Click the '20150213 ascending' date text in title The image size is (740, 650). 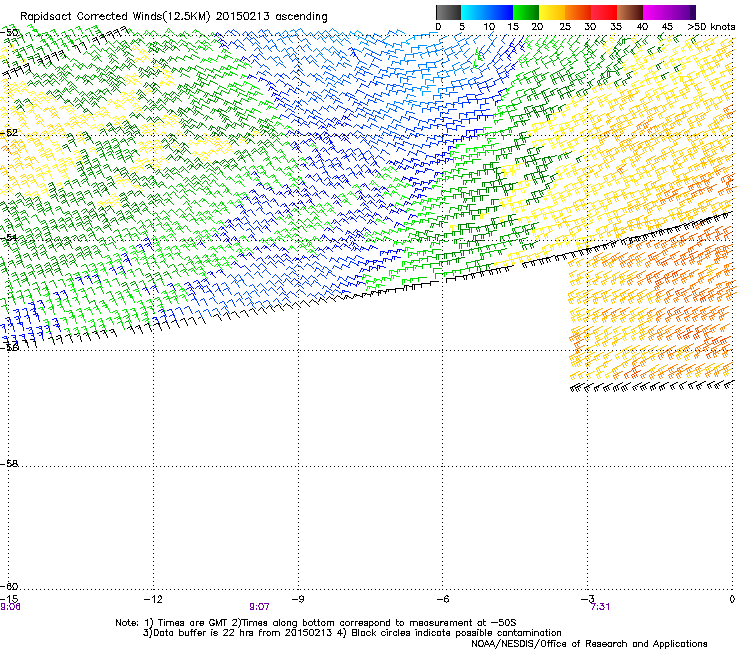[271, 17]
